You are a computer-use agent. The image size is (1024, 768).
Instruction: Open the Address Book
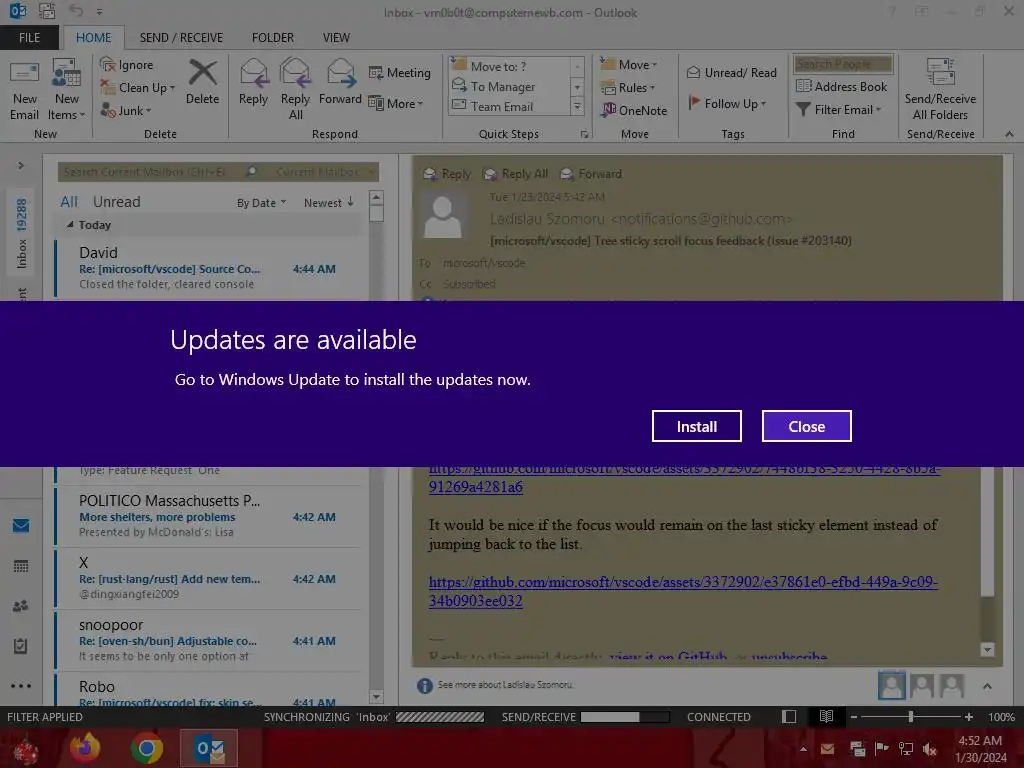tap(842, 86)
